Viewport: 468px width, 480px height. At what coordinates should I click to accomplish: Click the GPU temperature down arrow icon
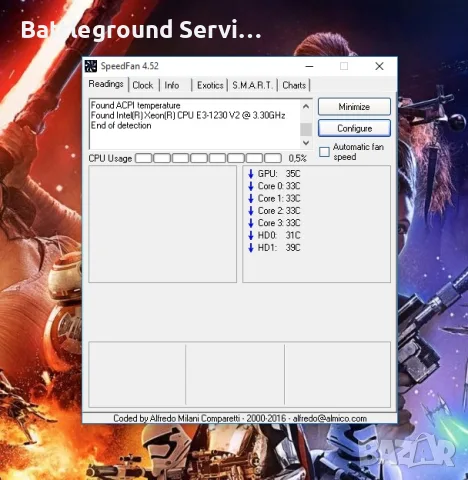pyautogui.click(x=251, y=174)
